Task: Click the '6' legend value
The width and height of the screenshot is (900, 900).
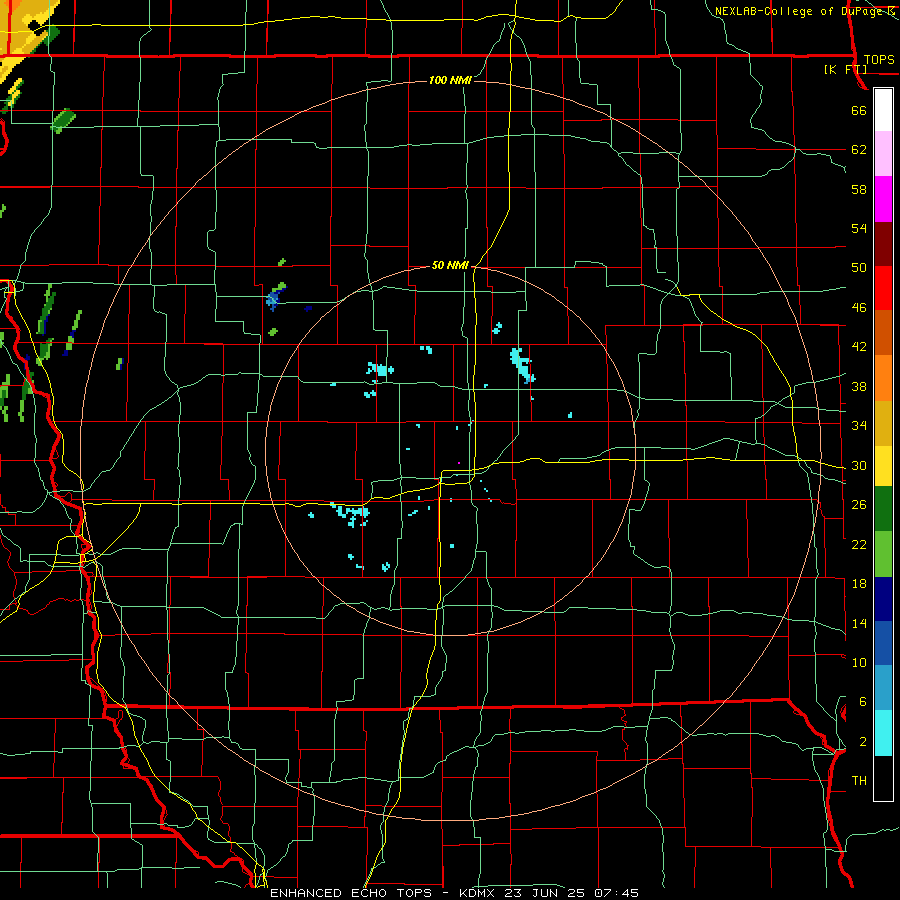Action: 863,702
